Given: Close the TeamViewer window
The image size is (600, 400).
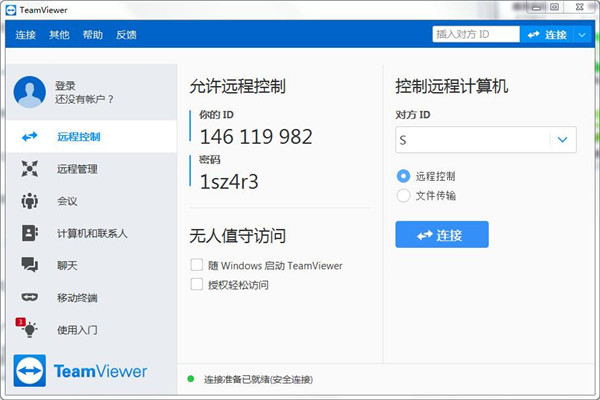Looking at the screenshot, I should tap(580, 7).
